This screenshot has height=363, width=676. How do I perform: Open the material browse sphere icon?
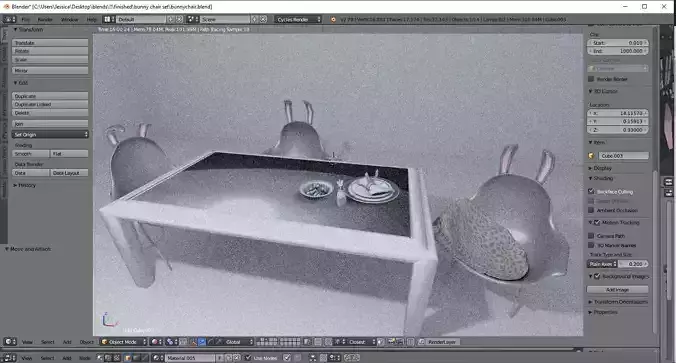(158, 358)
